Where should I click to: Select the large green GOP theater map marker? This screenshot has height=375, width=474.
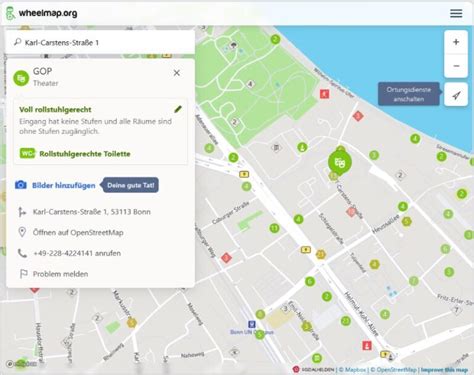pos(339,162)
